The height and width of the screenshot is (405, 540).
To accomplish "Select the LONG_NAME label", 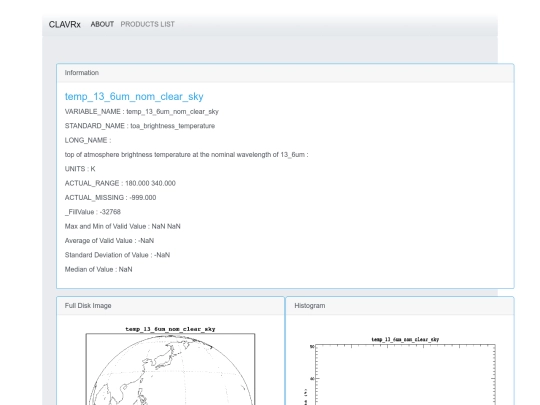I will click(x=88, y=141).
